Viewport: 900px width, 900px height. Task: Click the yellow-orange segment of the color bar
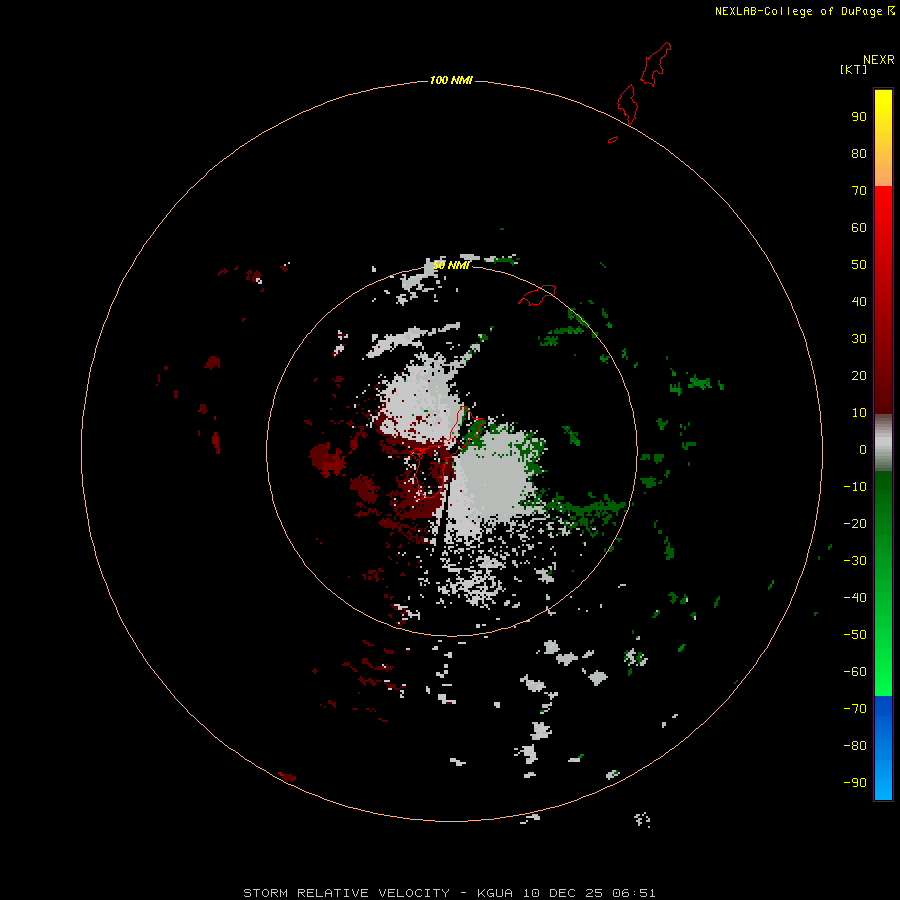[883, 138]
